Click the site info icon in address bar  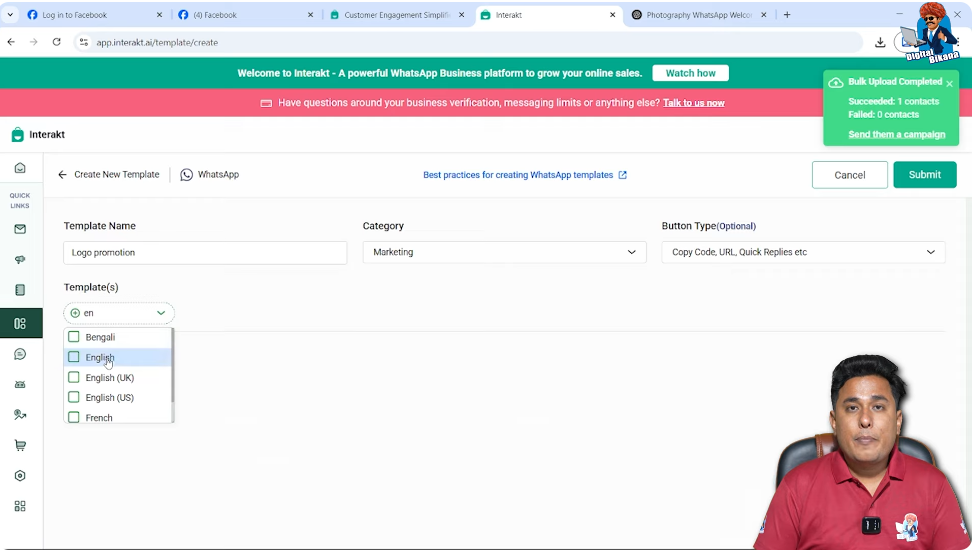pos(84,42)
